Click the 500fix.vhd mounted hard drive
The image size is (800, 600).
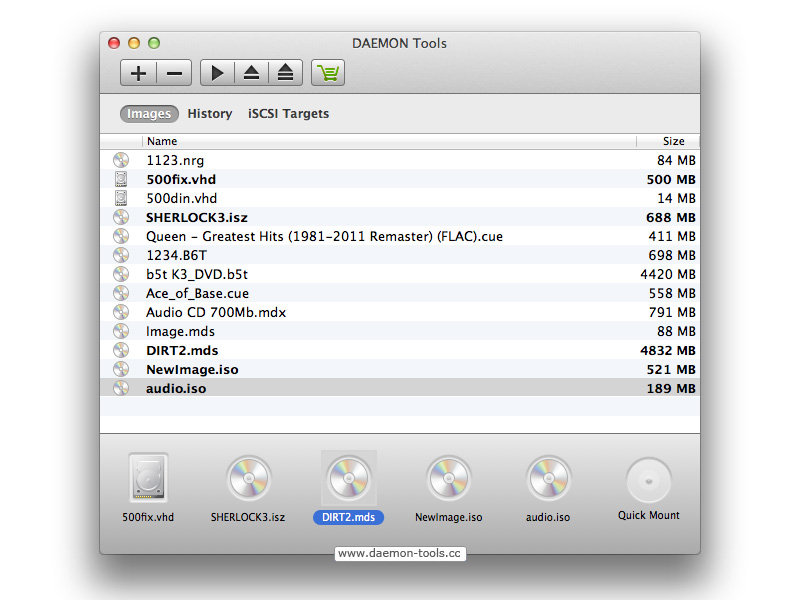pyautogui.click(x=148, y=478)
